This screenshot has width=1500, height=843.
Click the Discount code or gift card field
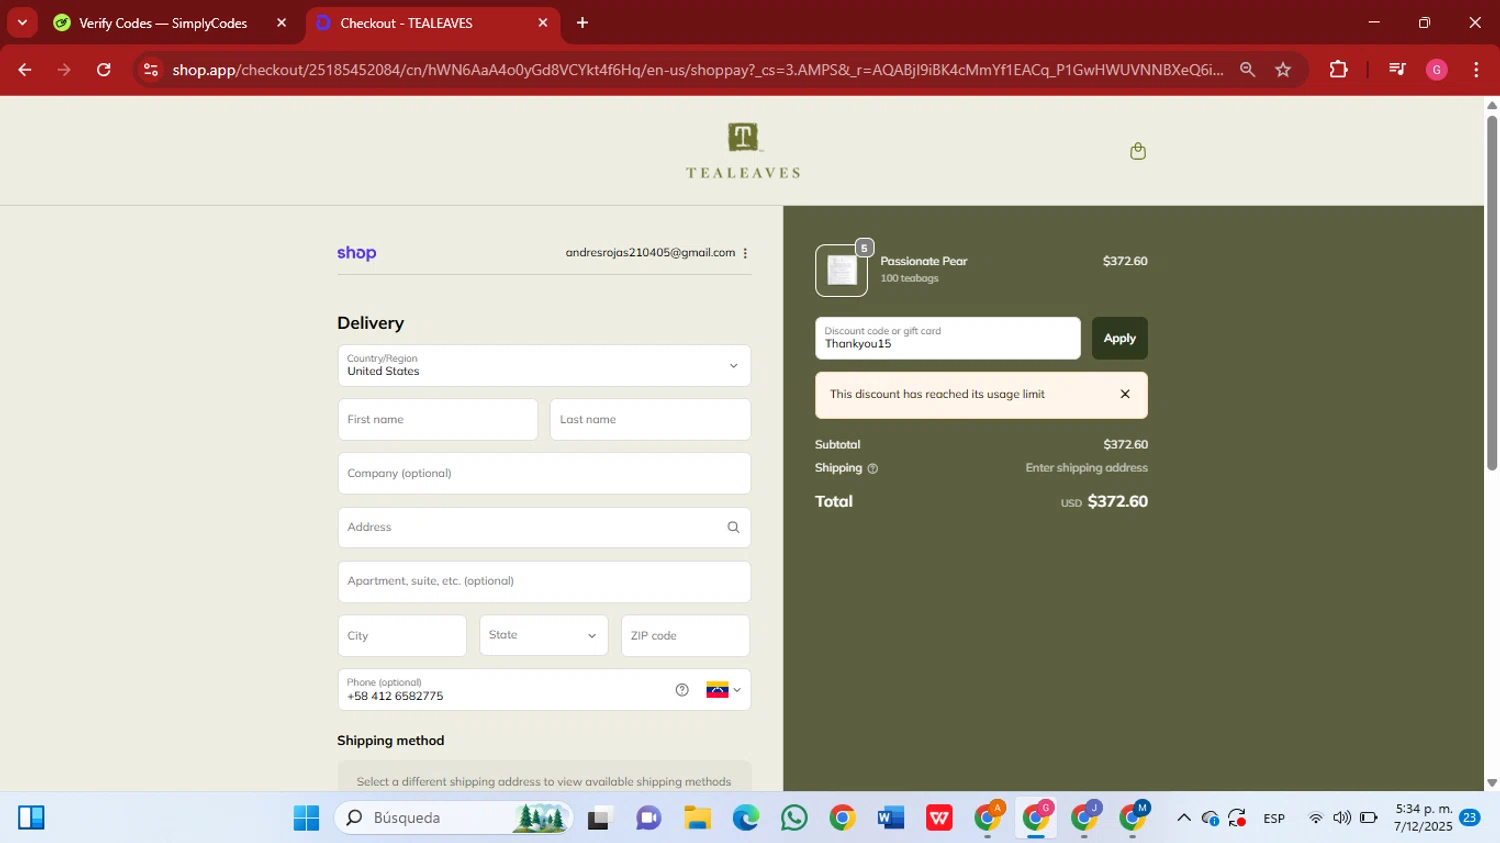(x=947, y=338)
